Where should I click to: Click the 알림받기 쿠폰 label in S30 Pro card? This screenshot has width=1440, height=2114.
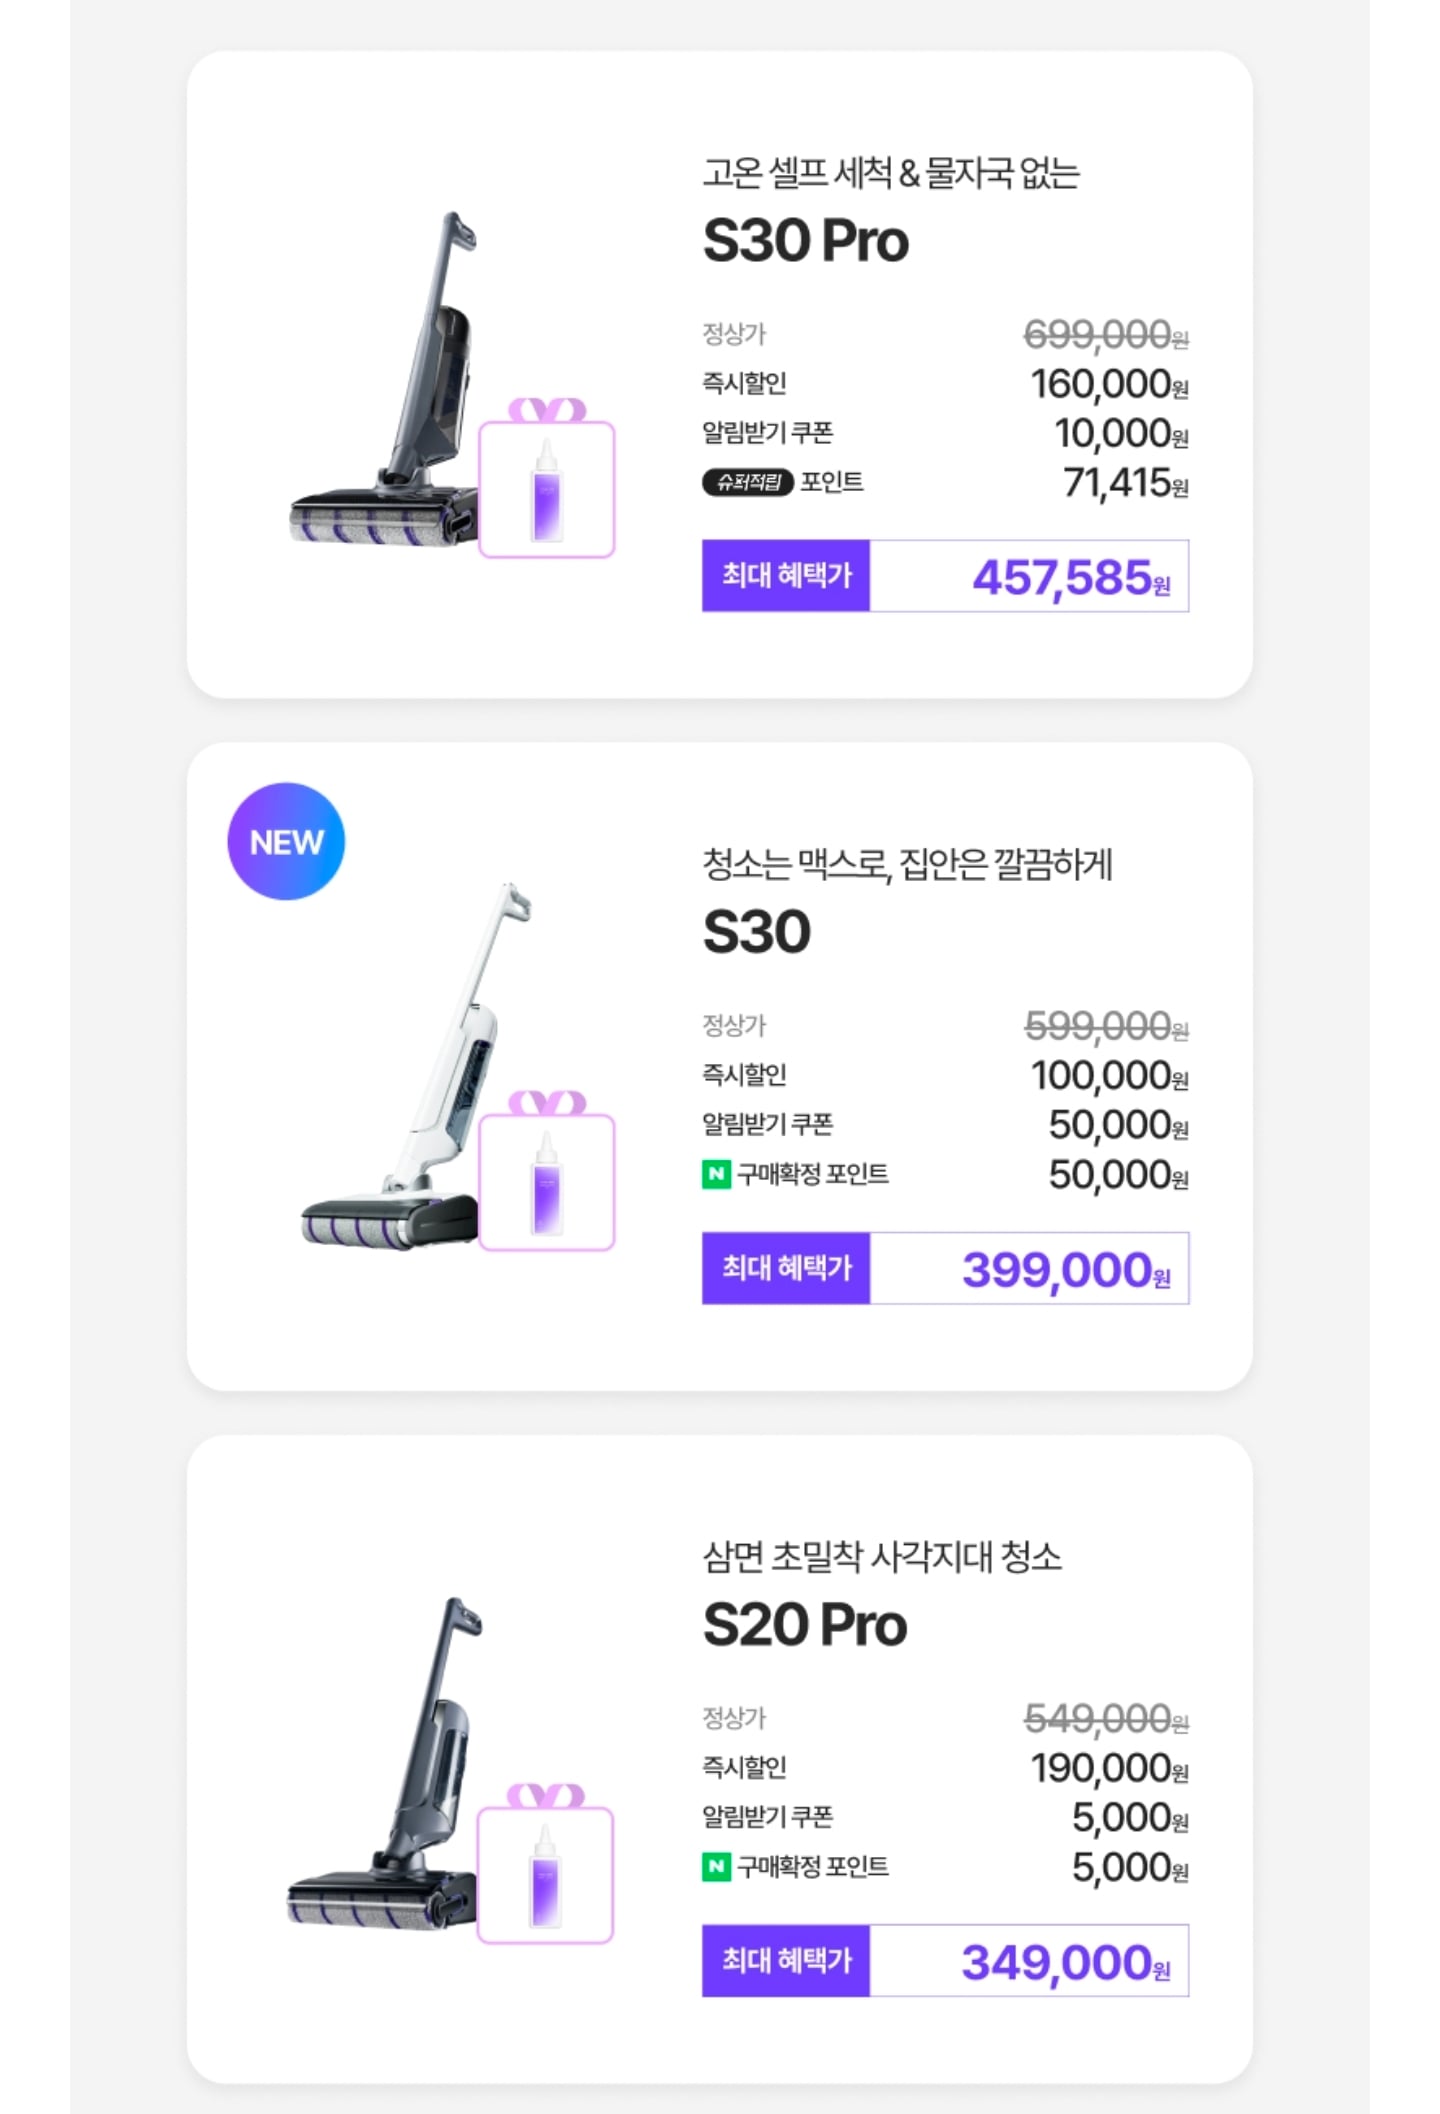[767, 433]
